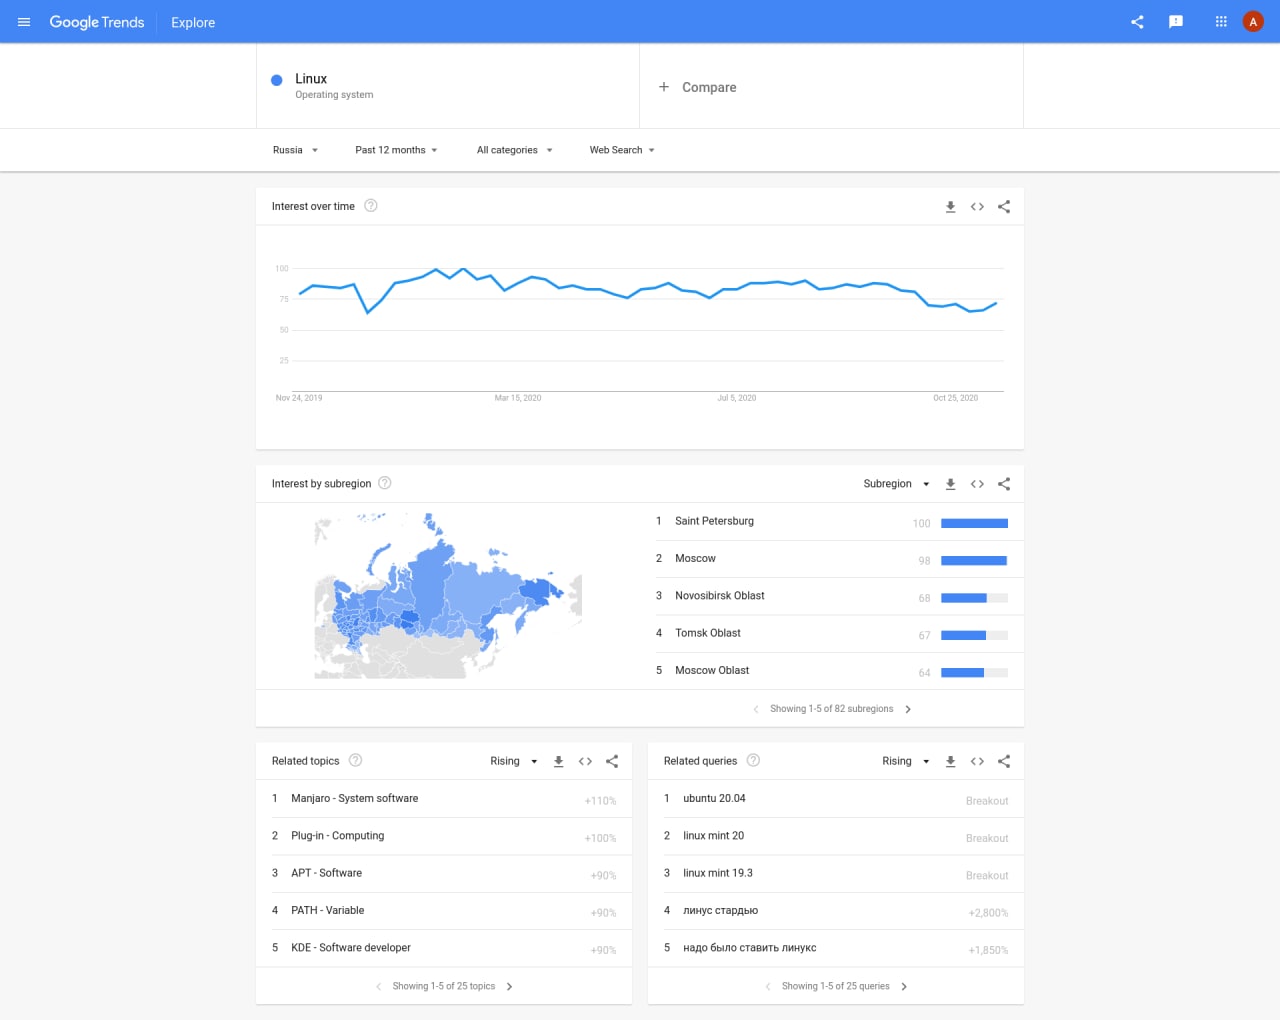Open the Google apps grid
1280x1020 pixels.
tap(1221, 22)
